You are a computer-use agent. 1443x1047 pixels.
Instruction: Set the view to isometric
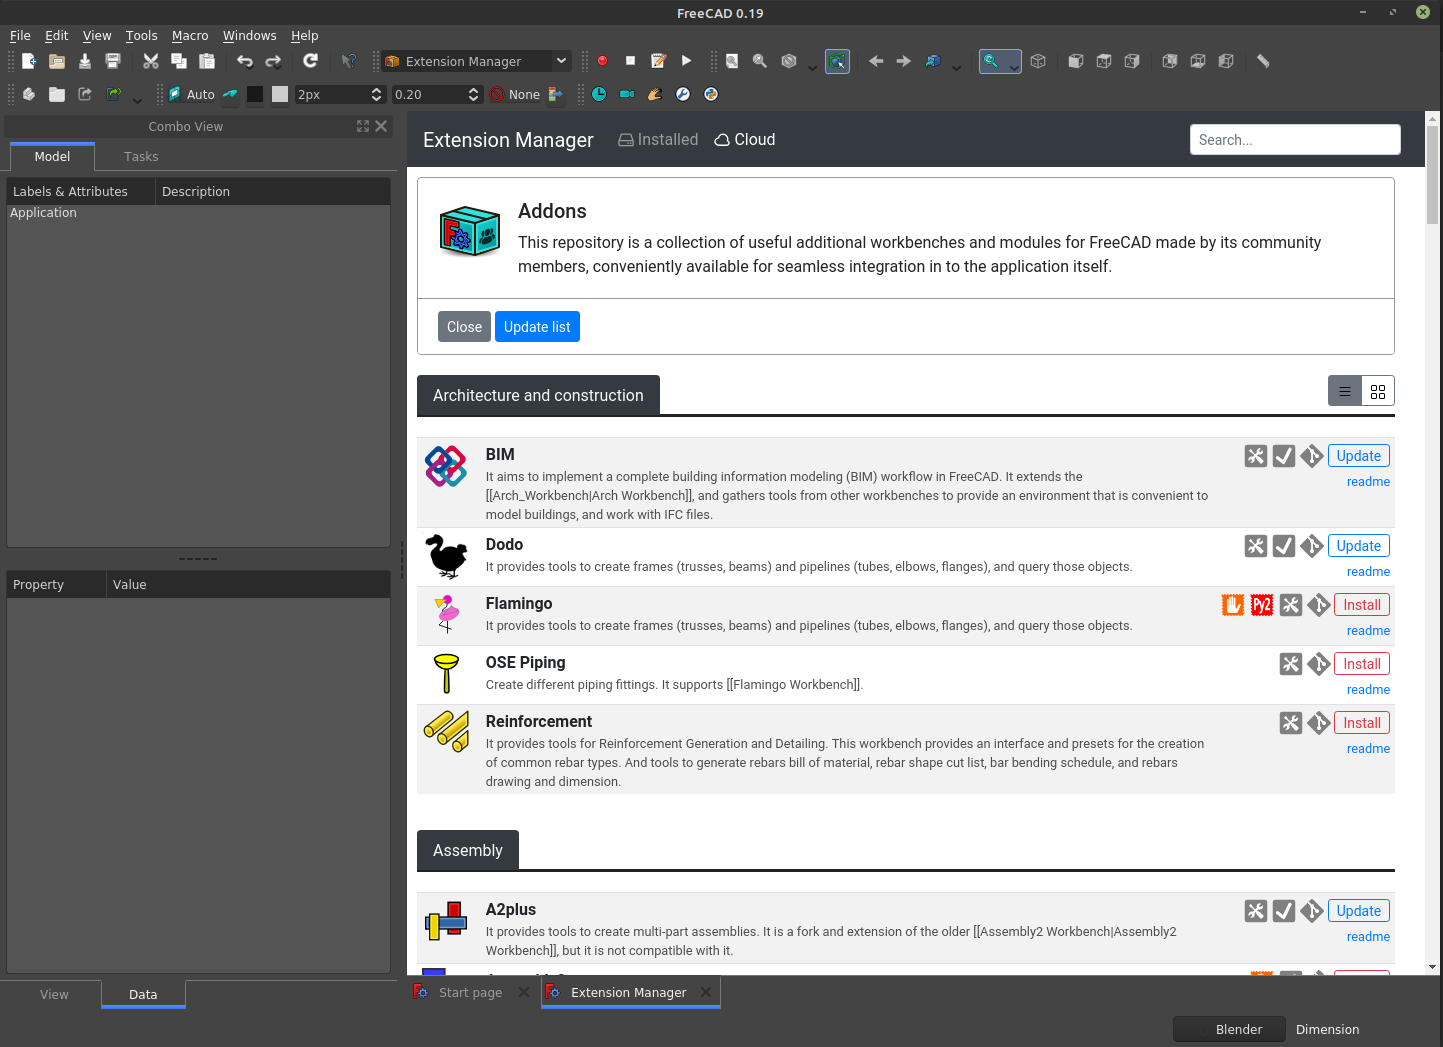1038,61
